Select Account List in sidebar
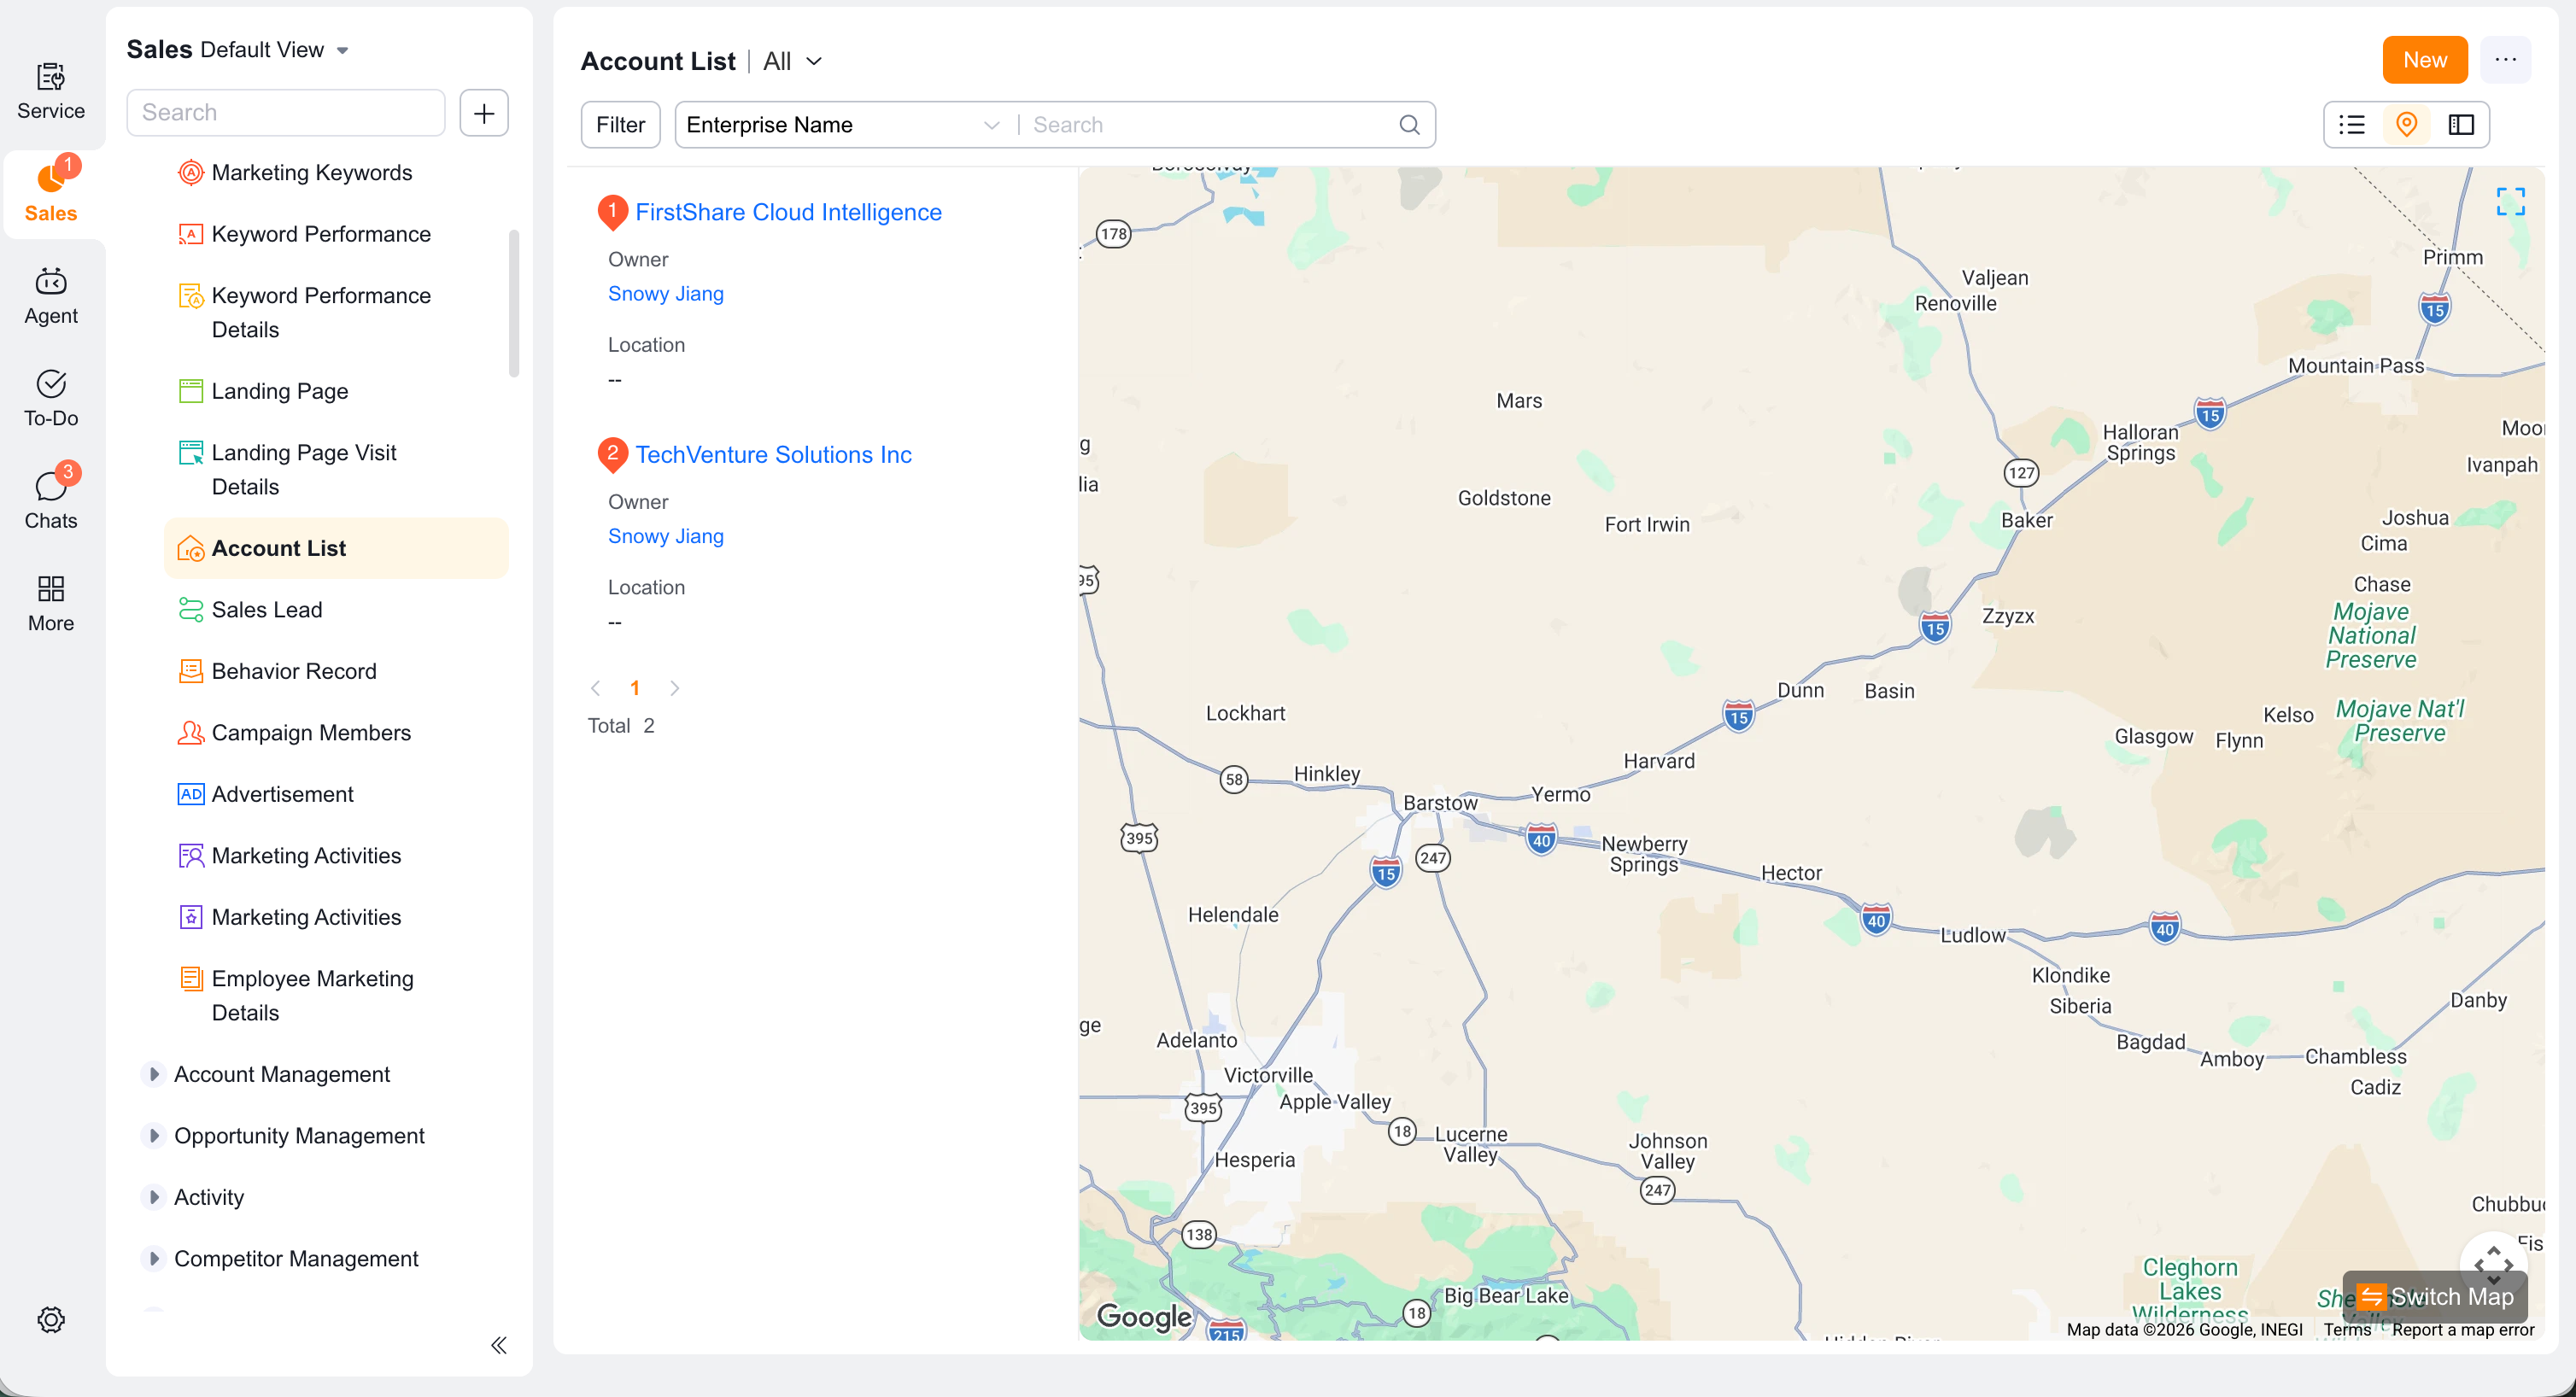2576x1397 pixels. [336, 548]
